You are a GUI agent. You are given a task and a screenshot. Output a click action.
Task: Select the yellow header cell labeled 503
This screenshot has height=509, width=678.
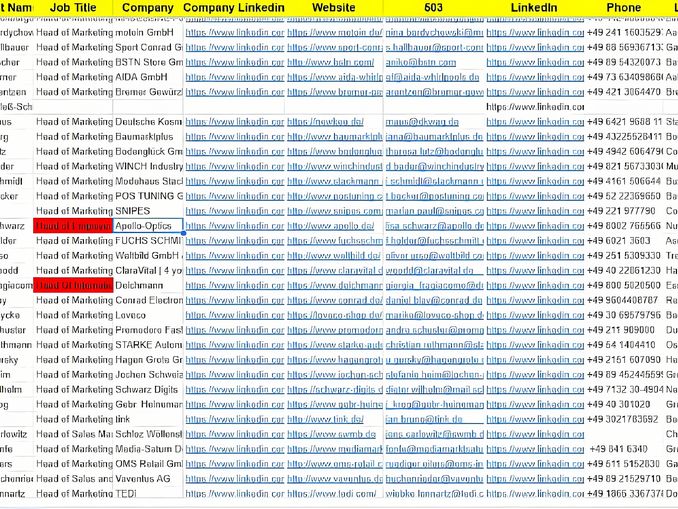pyautogui.click(x=434, y=7)
